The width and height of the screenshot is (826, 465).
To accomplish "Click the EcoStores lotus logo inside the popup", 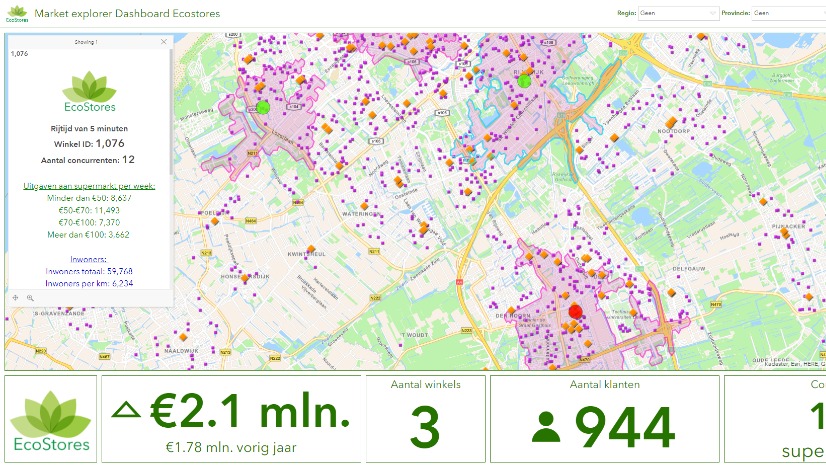I will [x=88, y=88].
